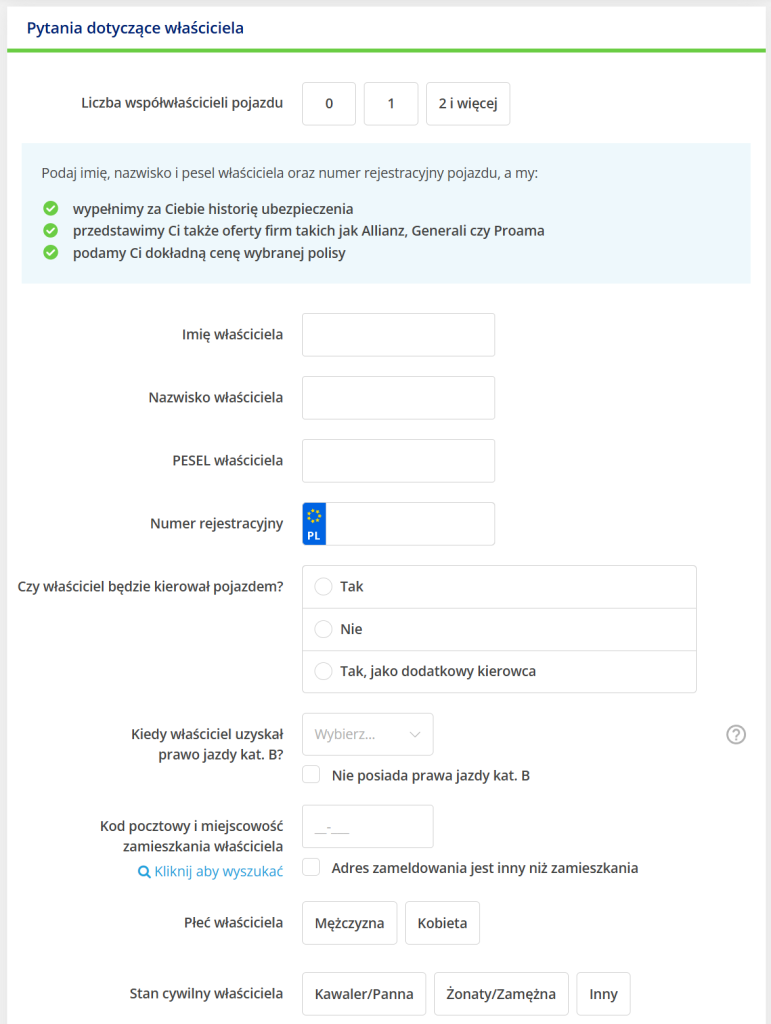Pick Żonaty/Zamężna marital status
Image resolution: width=771 pixels, height=1024 pixels.
click(501, 994)
